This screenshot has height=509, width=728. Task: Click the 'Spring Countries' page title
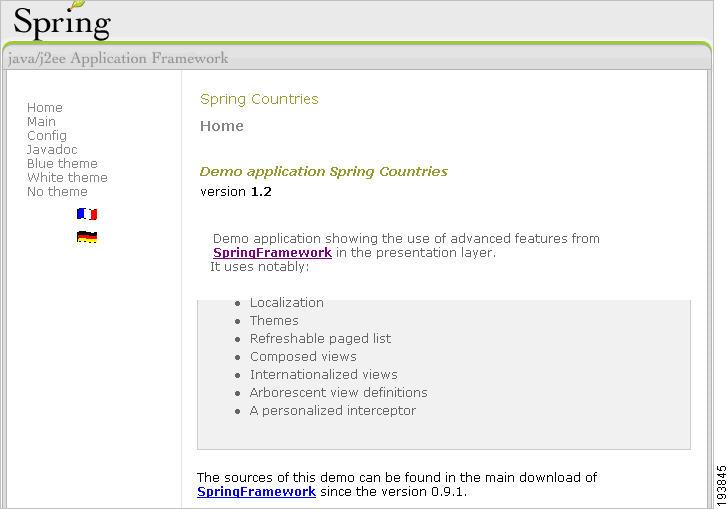point(259,99)
